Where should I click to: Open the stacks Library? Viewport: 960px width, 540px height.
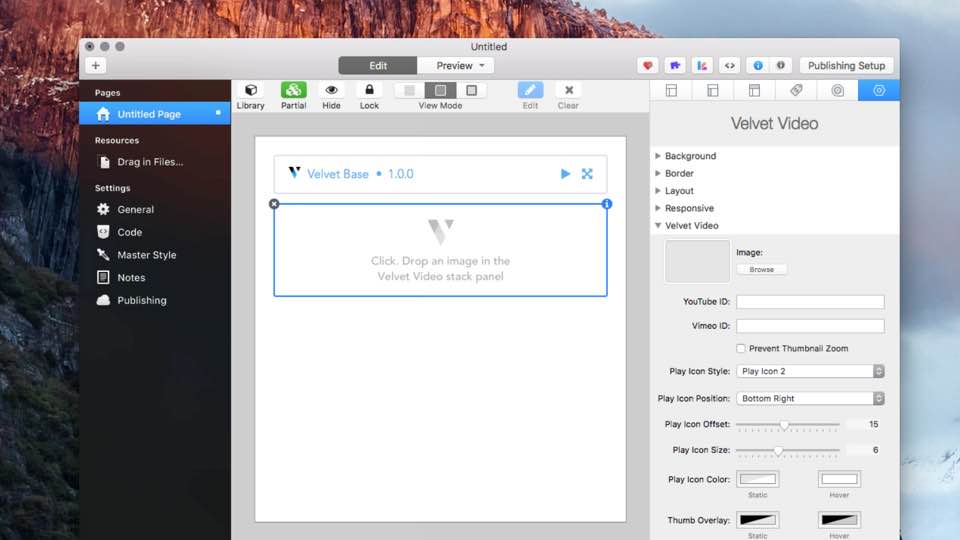coord(250,91)
